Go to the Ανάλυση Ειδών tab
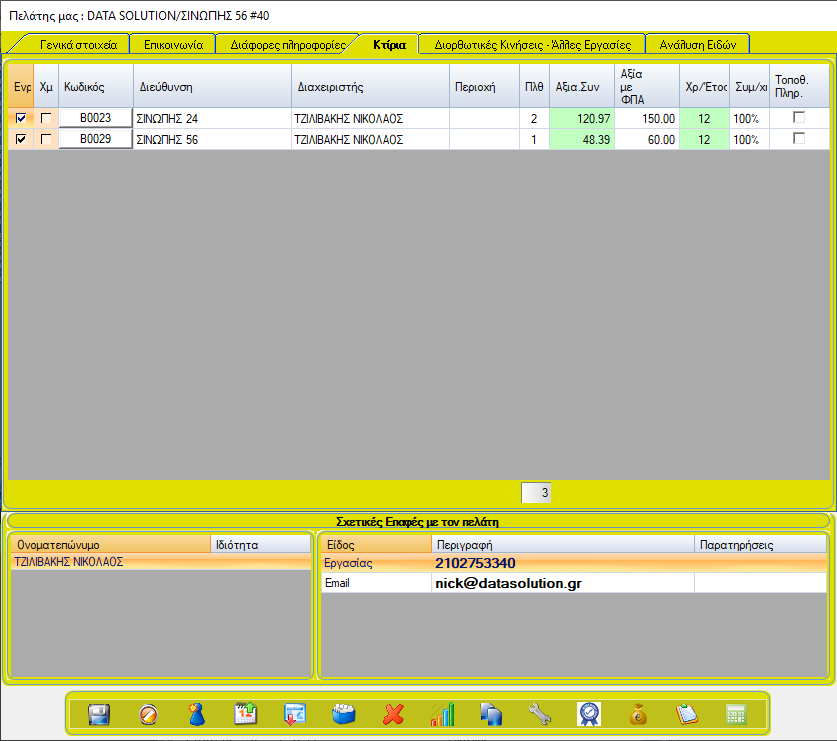Screen dimensions: 837x741 coord(697,45)
